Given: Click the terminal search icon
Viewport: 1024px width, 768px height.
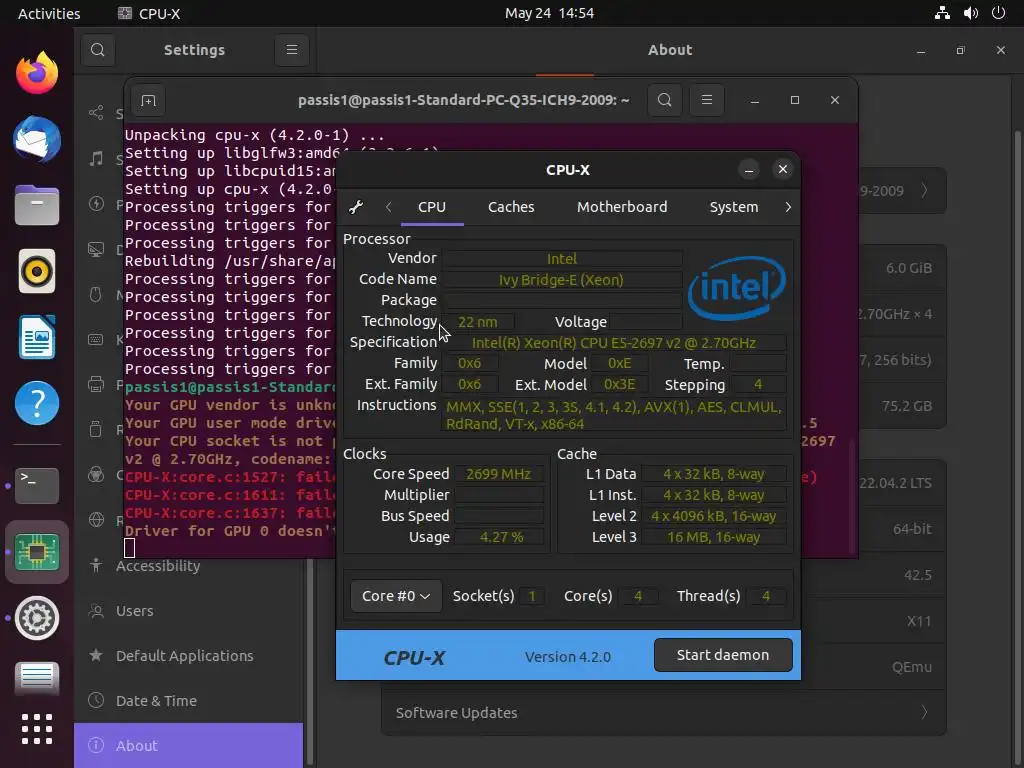Looking at the screenshot, I should (x=664, y=100).
